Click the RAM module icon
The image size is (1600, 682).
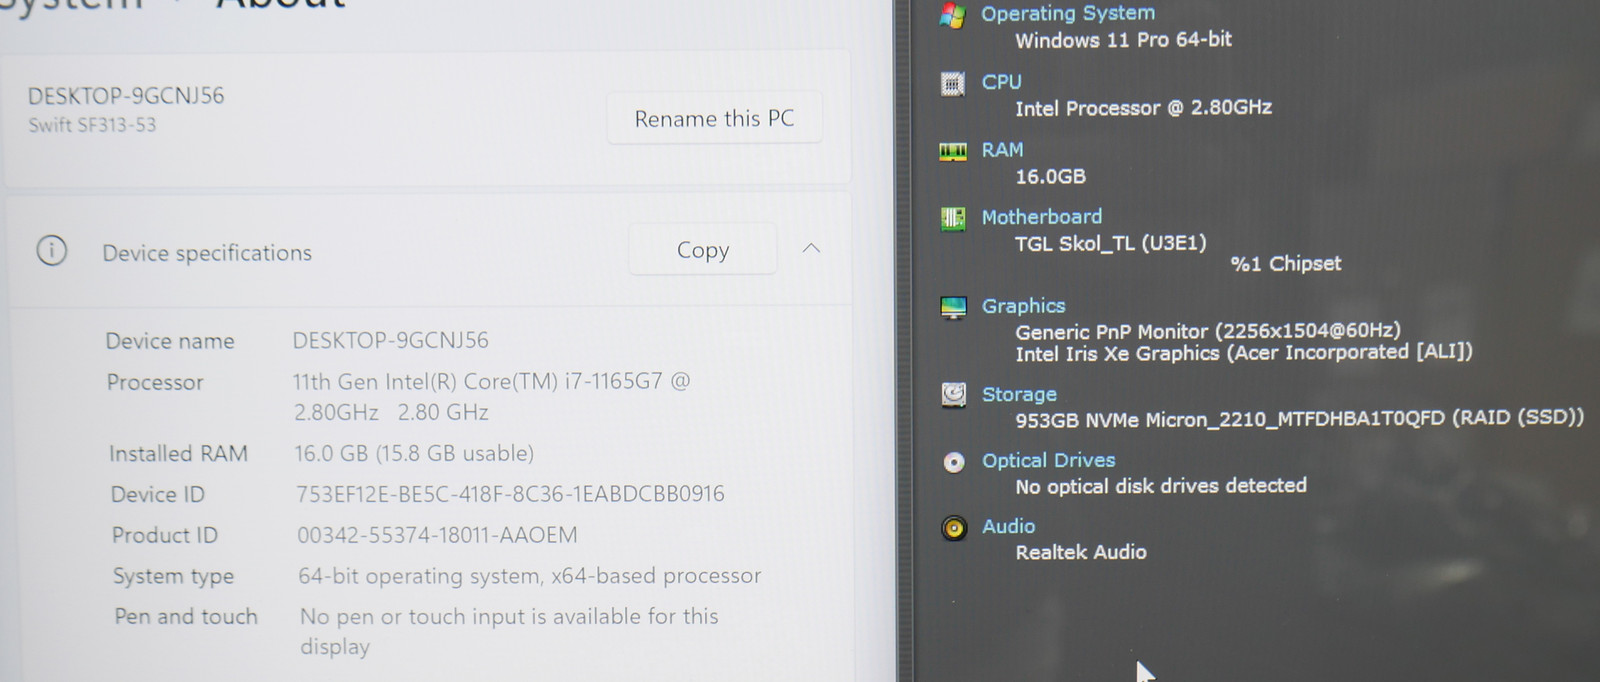[953, 152]
